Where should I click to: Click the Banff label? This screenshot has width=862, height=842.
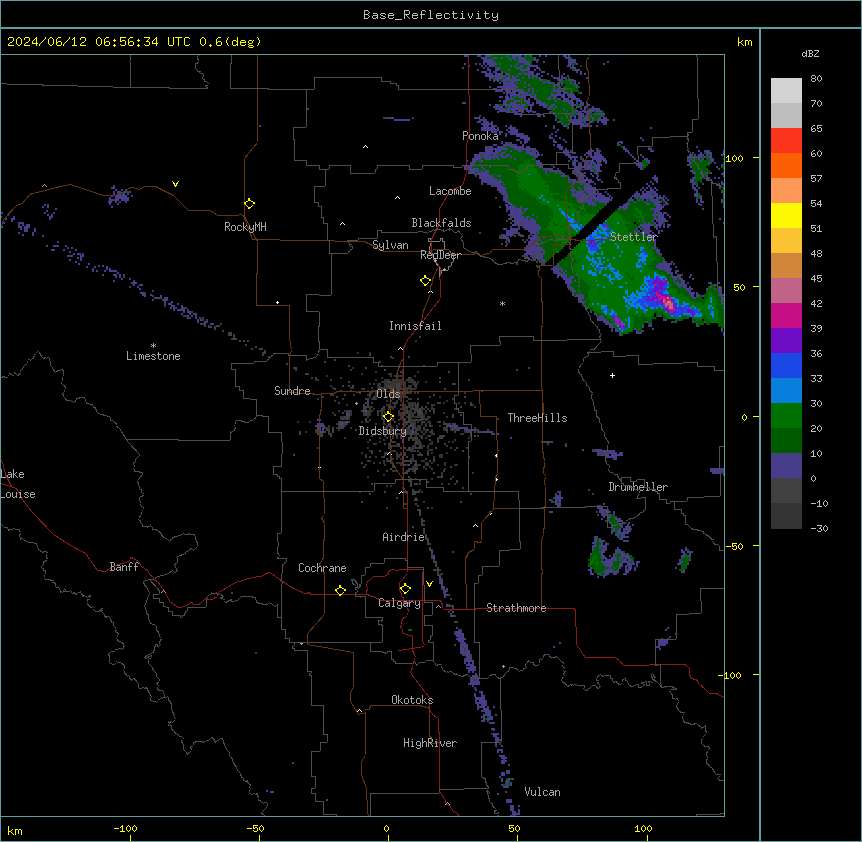pyautogui.click(x=124, y=567)
